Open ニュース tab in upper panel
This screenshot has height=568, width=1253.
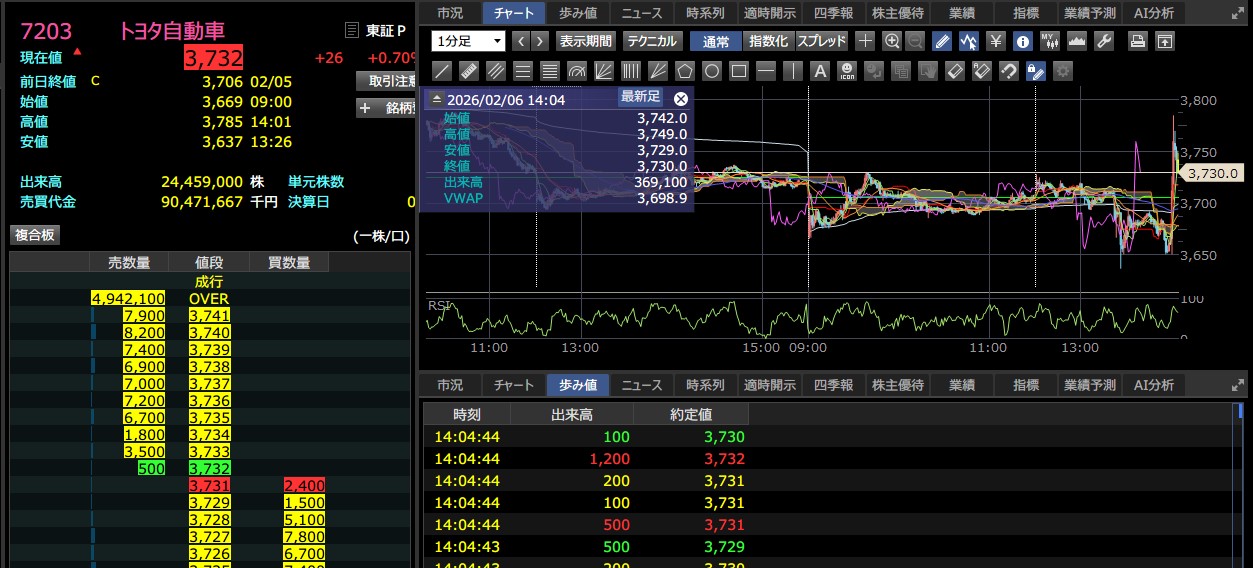pos(641,13)
